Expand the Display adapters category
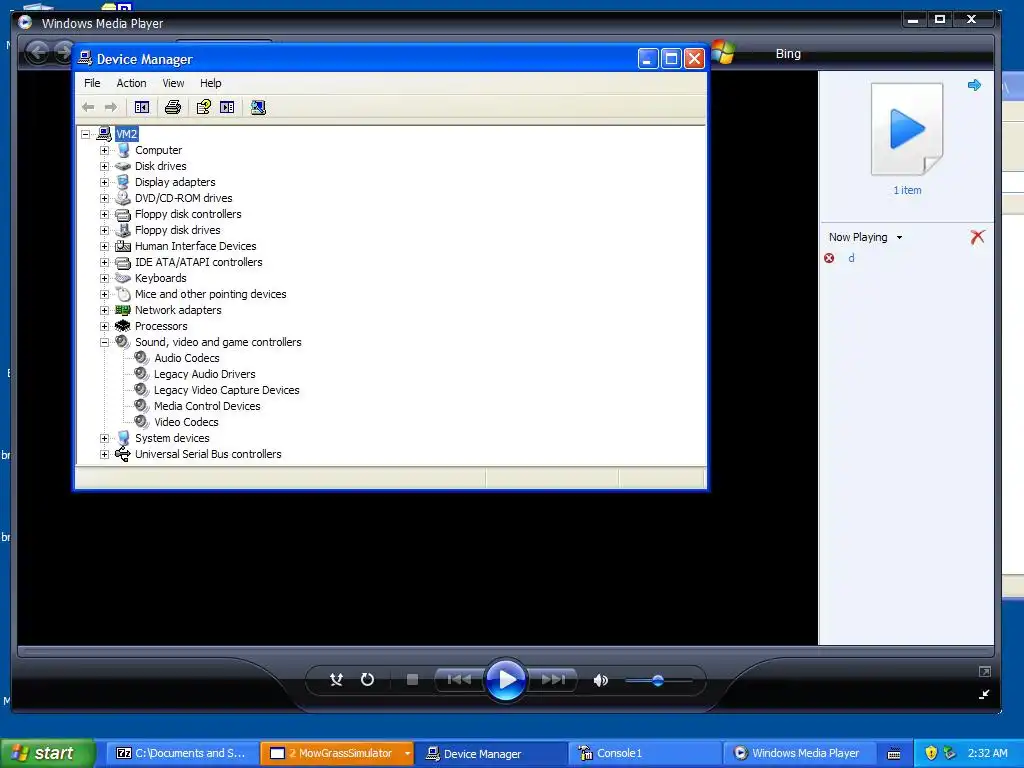 (104, 182)
